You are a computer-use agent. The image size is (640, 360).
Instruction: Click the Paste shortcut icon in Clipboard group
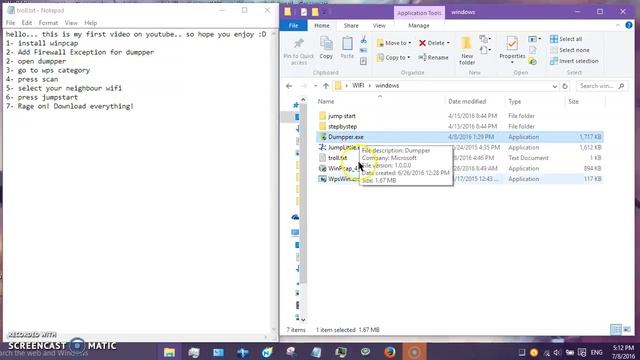363,61
